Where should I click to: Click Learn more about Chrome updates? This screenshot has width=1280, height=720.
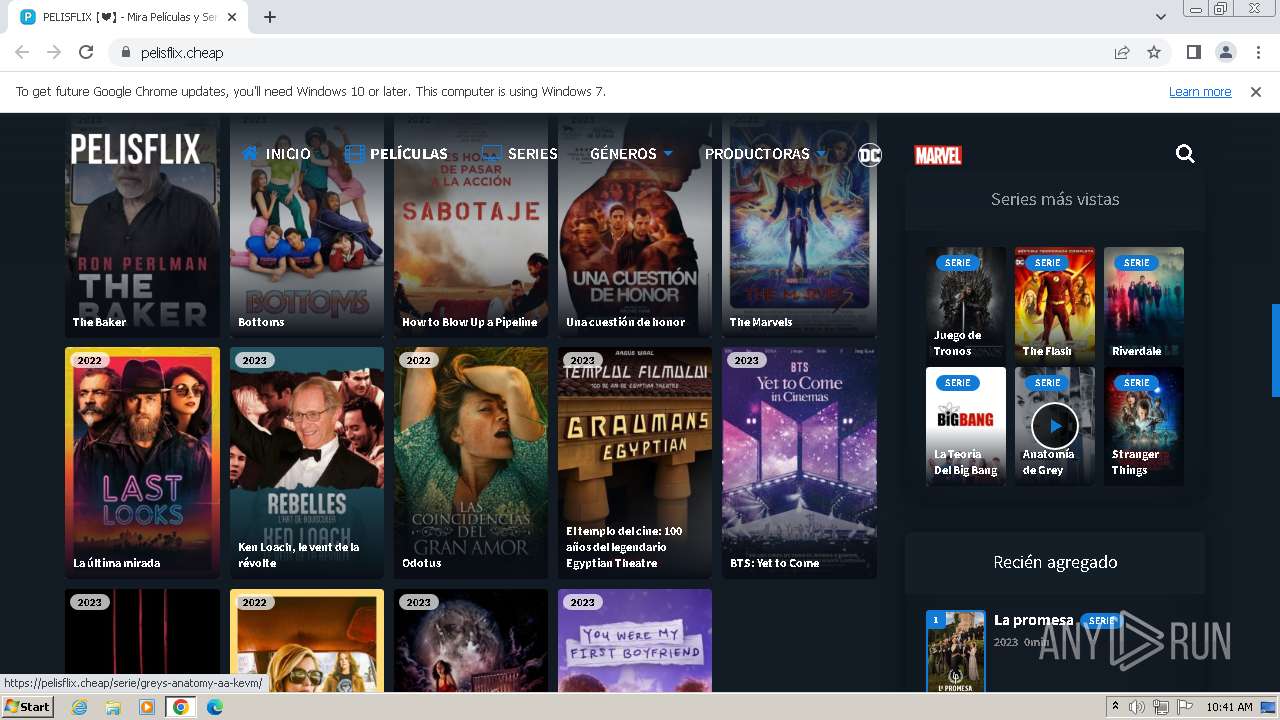(1200, 92)
